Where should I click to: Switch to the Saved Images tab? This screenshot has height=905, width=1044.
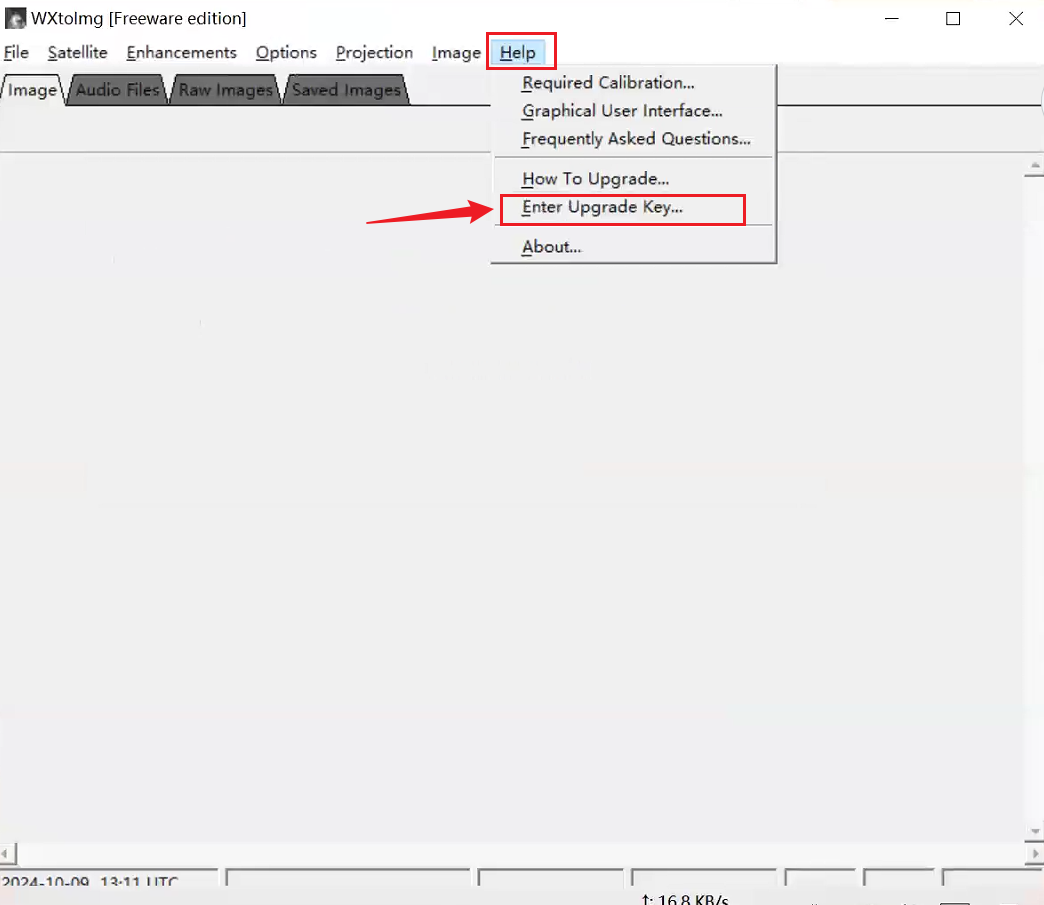346,90
